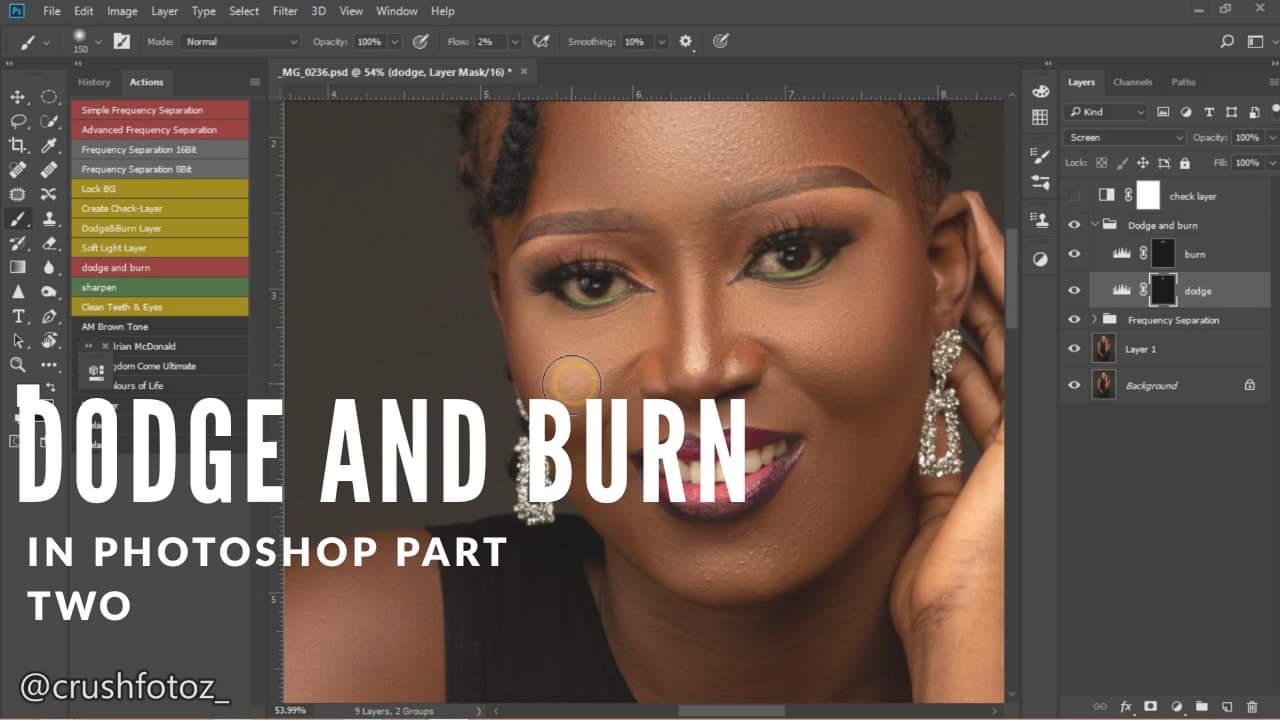Expand the Frequency Separation group
The height and width of the screenshot is (720, 1280).
[x=1095, y=320]
